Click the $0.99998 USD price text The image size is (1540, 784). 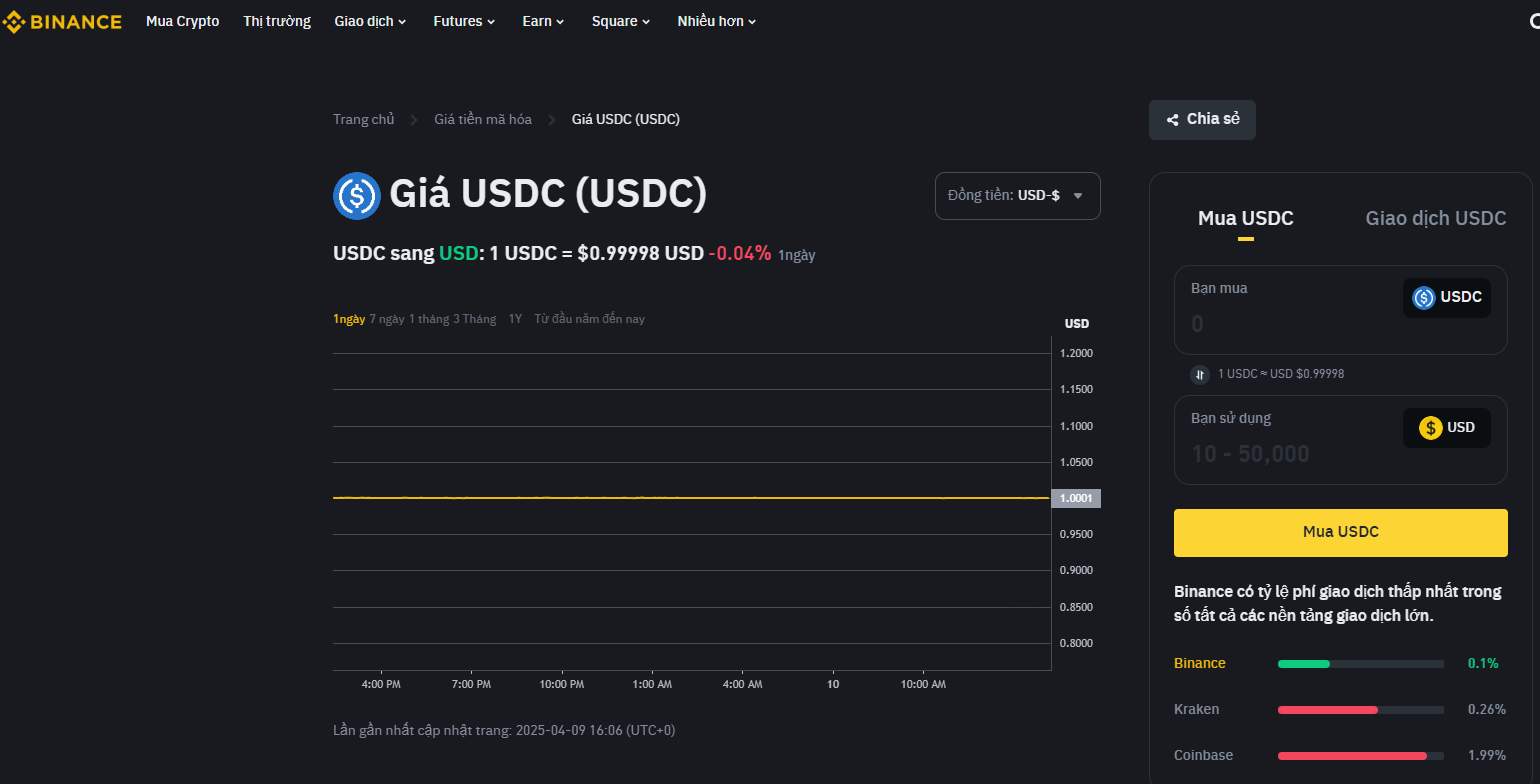coord(641,253)
